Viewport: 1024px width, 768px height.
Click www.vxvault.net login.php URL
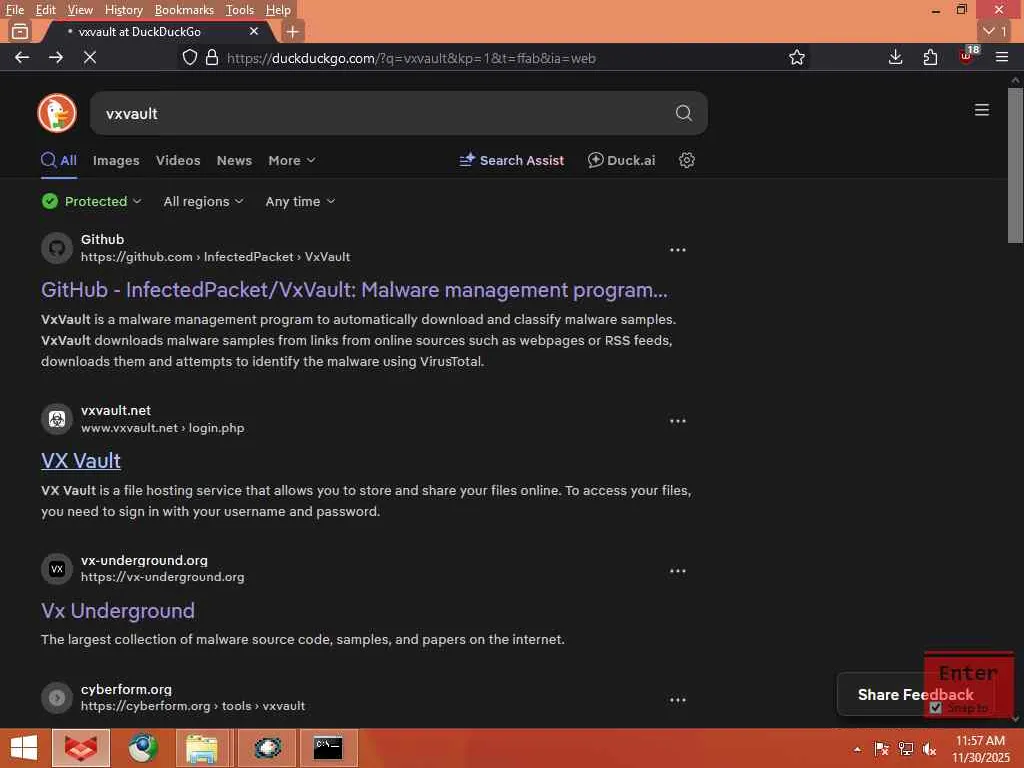tap(163, 428)
